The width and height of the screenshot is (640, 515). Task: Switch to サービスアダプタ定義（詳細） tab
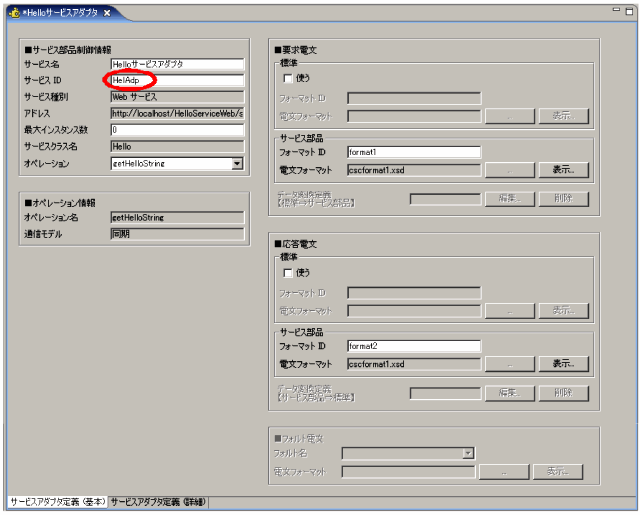158,502
